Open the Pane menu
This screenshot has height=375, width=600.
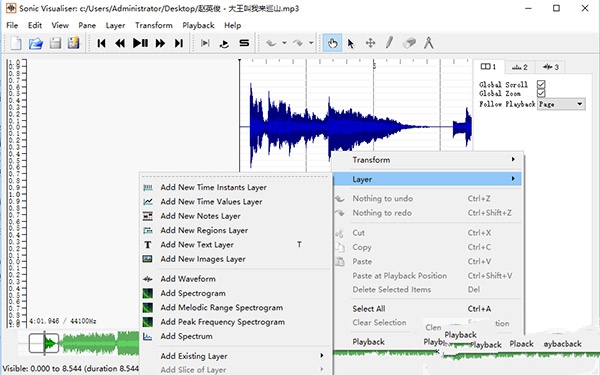pyautogui.click(x=87, y=25)
